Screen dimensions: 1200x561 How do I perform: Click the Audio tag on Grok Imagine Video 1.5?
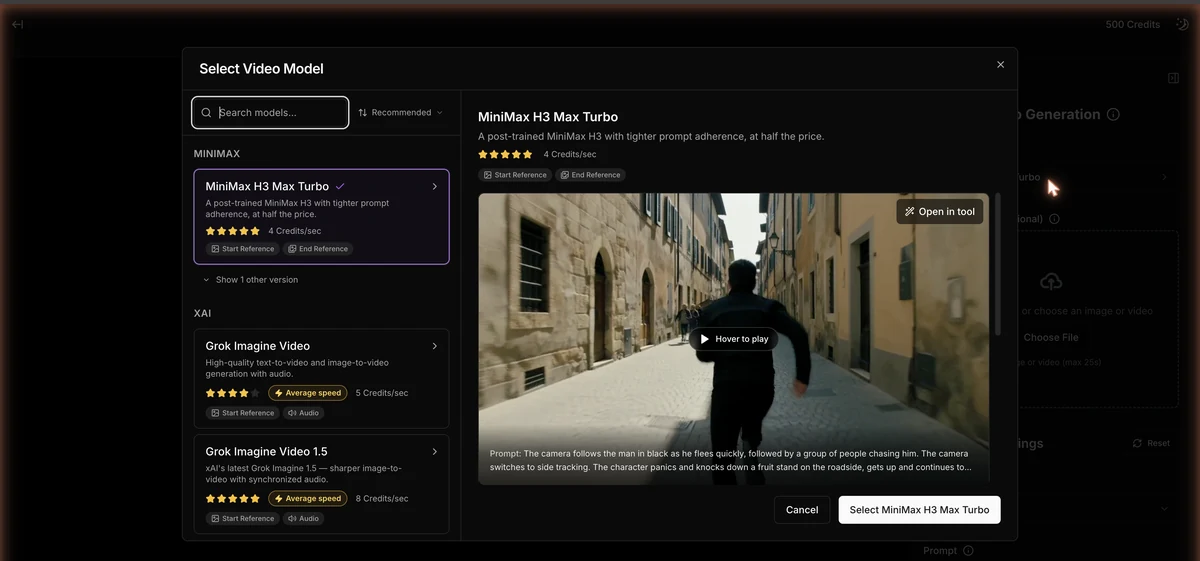[303, 519]
